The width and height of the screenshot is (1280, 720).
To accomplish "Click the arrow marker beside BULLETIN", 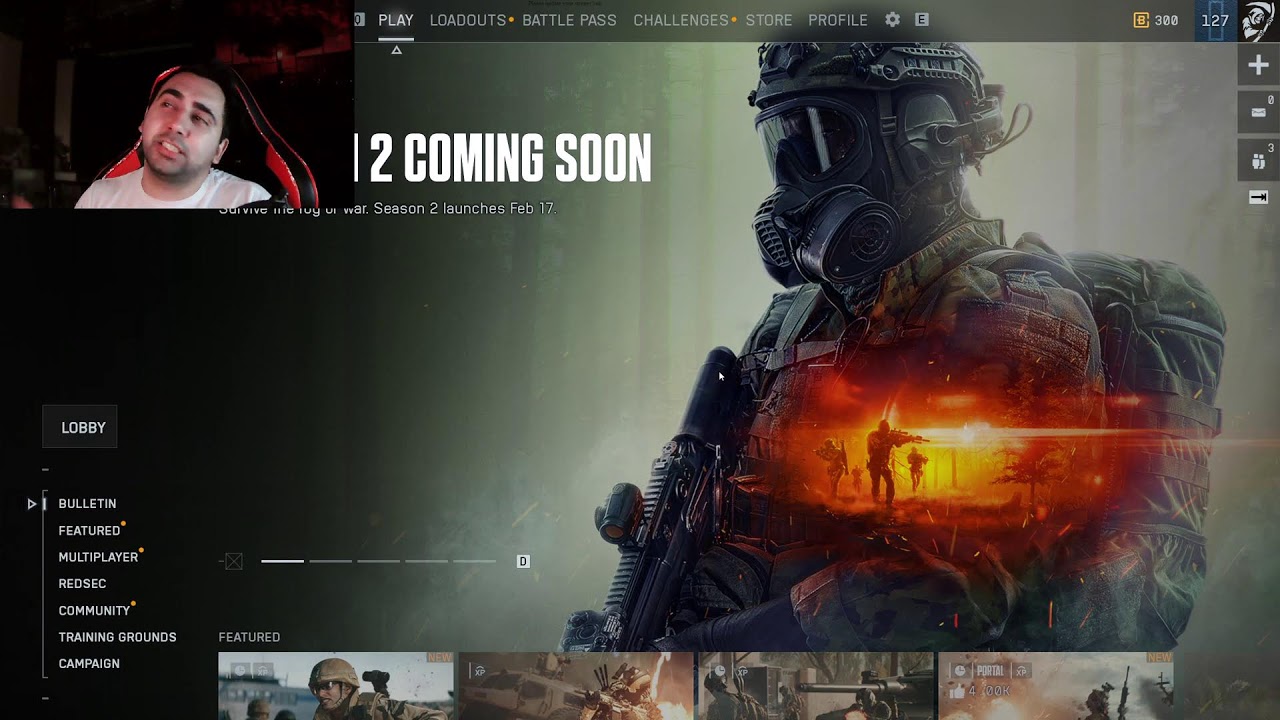I will [x=32, y=504].
